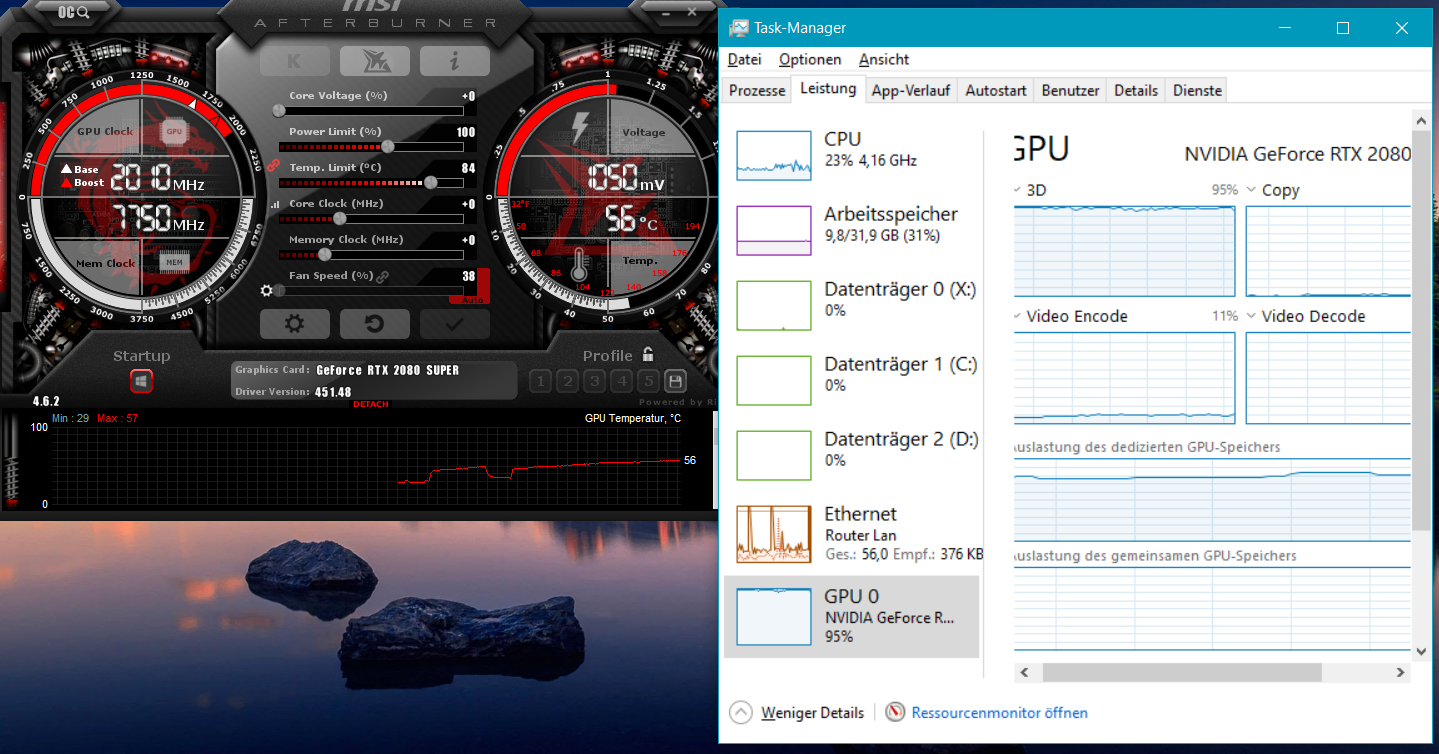The width and height of the screenshot is (1439, 754).
Task: Click the GPU chip icon in clock gauge
Action: (x=174, y=131)
